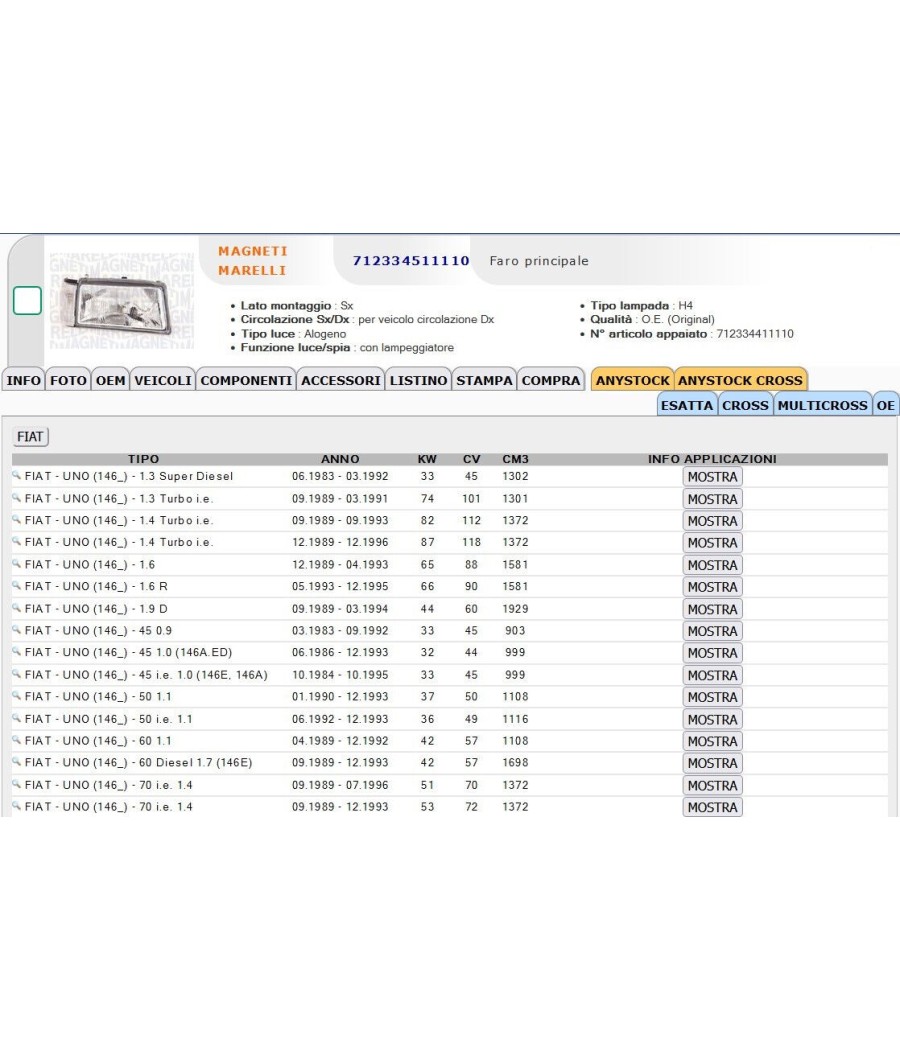The width and height of the screenshot is (900, 1050).
Task: Click MOSTRA for 70 i.e. 1.4 53 KW
Action: tap(712, 808)
